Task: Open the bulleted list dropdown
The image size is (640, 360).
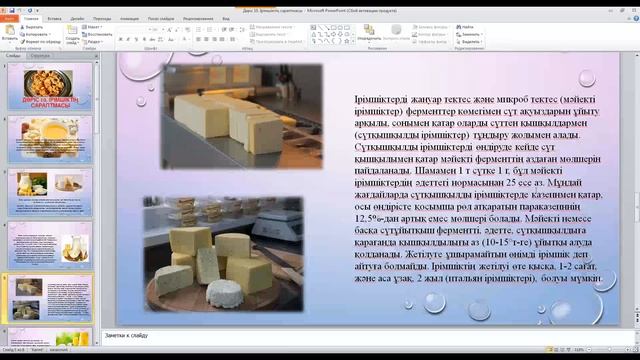Action: pos(199,29)
